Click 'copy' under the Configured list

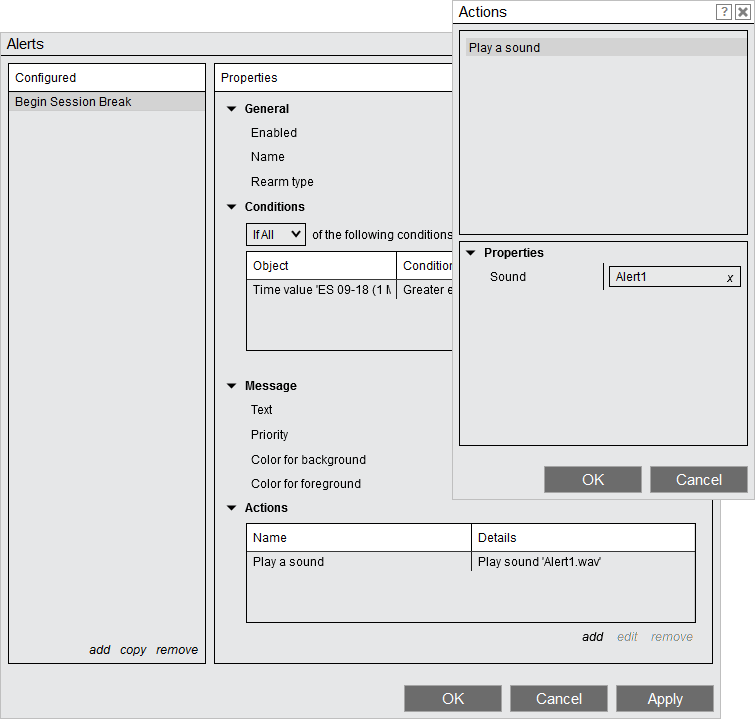(133, 650)
